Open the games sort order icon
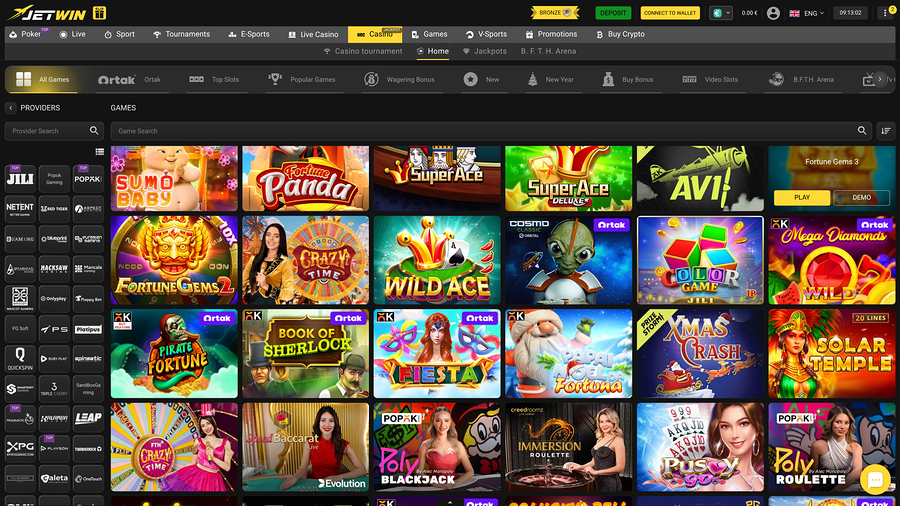This screenshot has height=506, width=900. [886, 131]
